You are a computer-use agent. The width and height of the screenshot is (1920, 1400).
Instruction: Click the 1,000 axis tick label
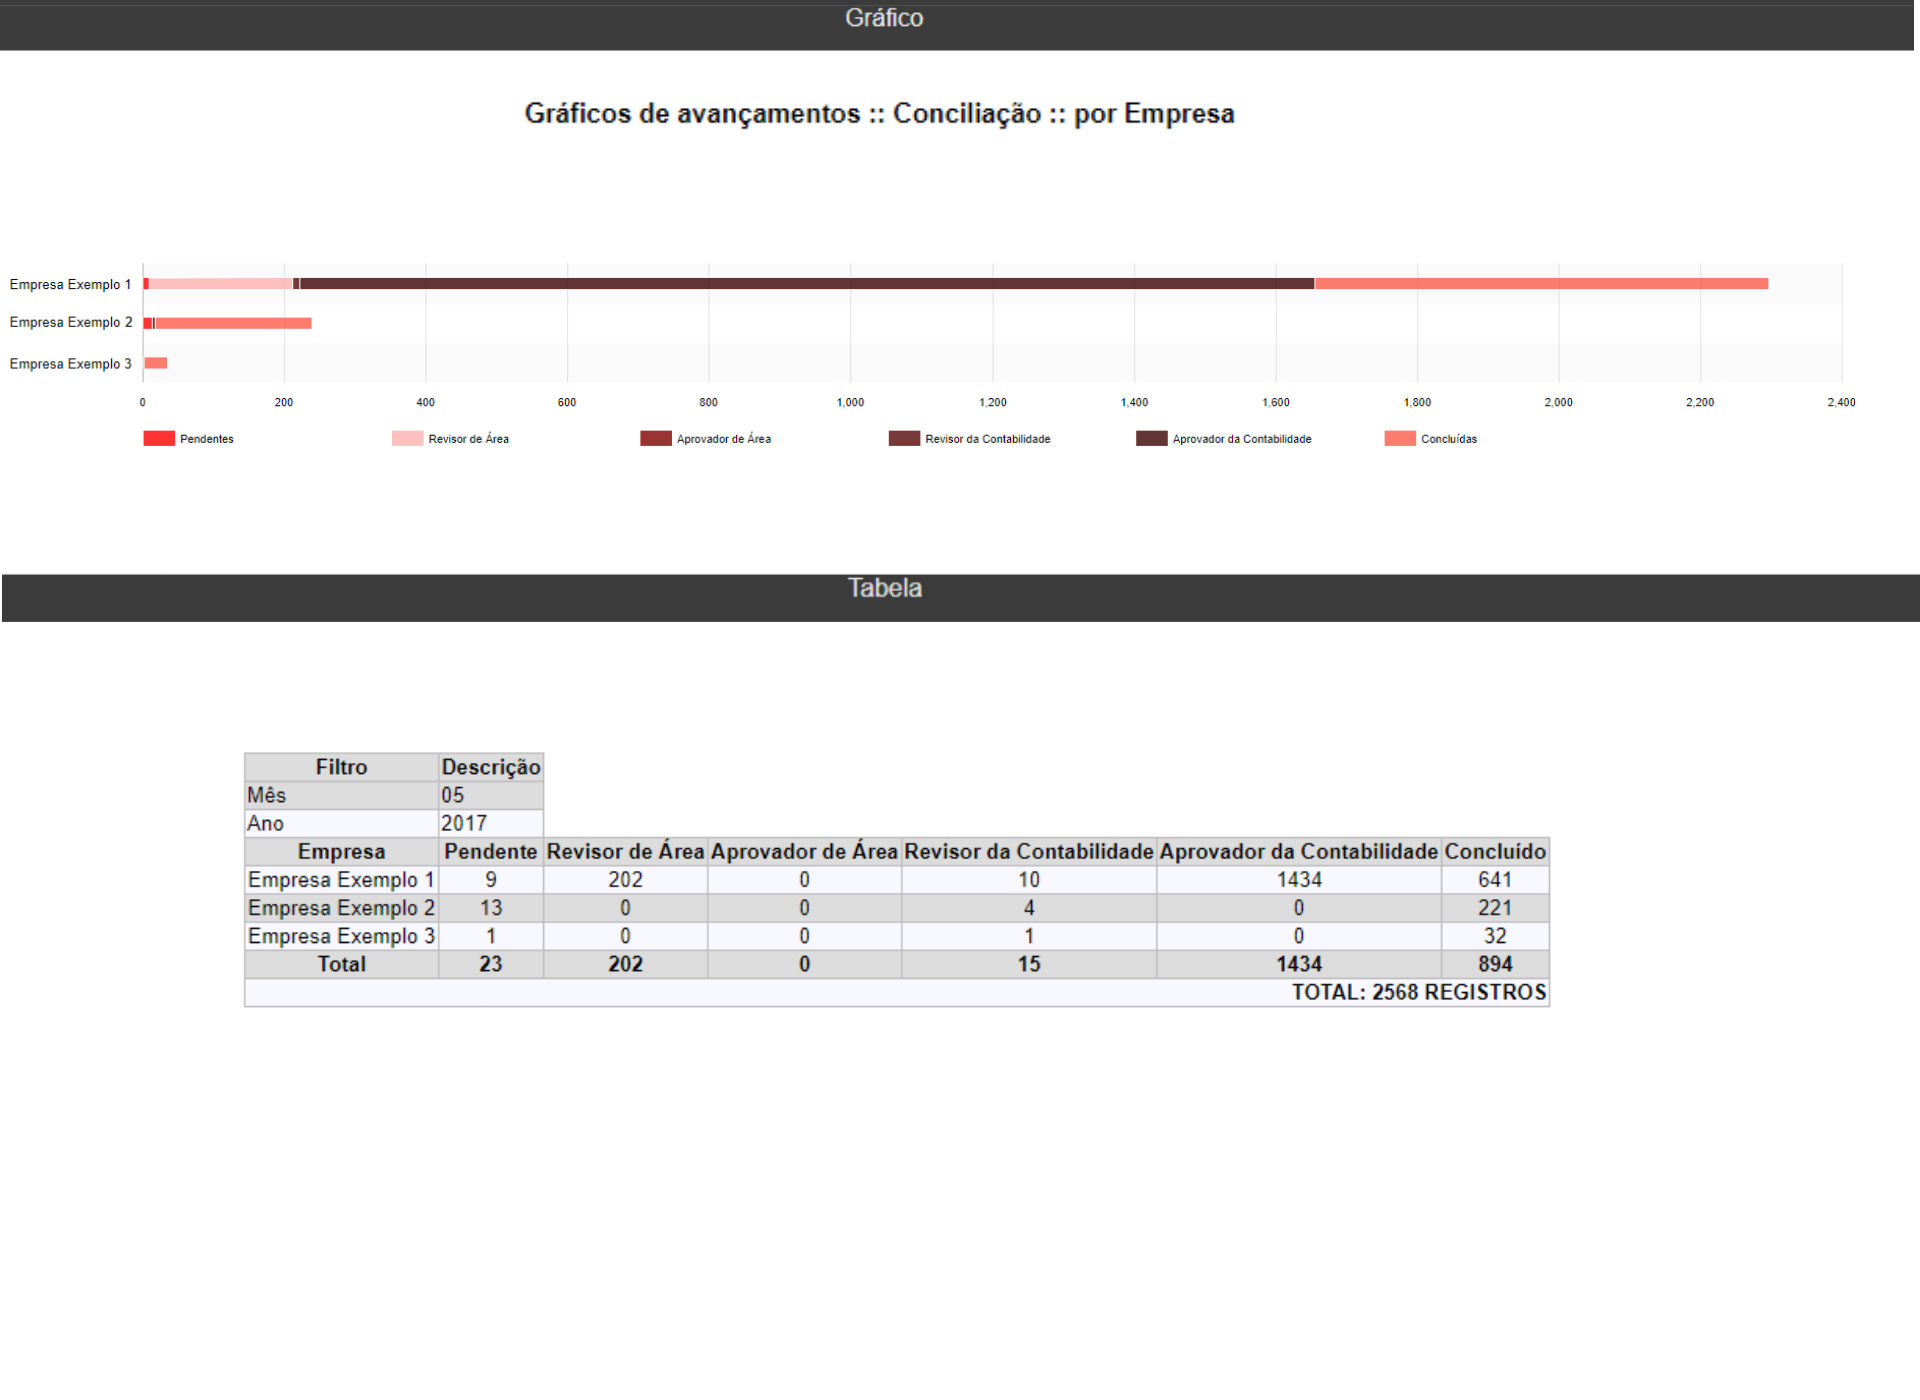click(x=851, y=402)
